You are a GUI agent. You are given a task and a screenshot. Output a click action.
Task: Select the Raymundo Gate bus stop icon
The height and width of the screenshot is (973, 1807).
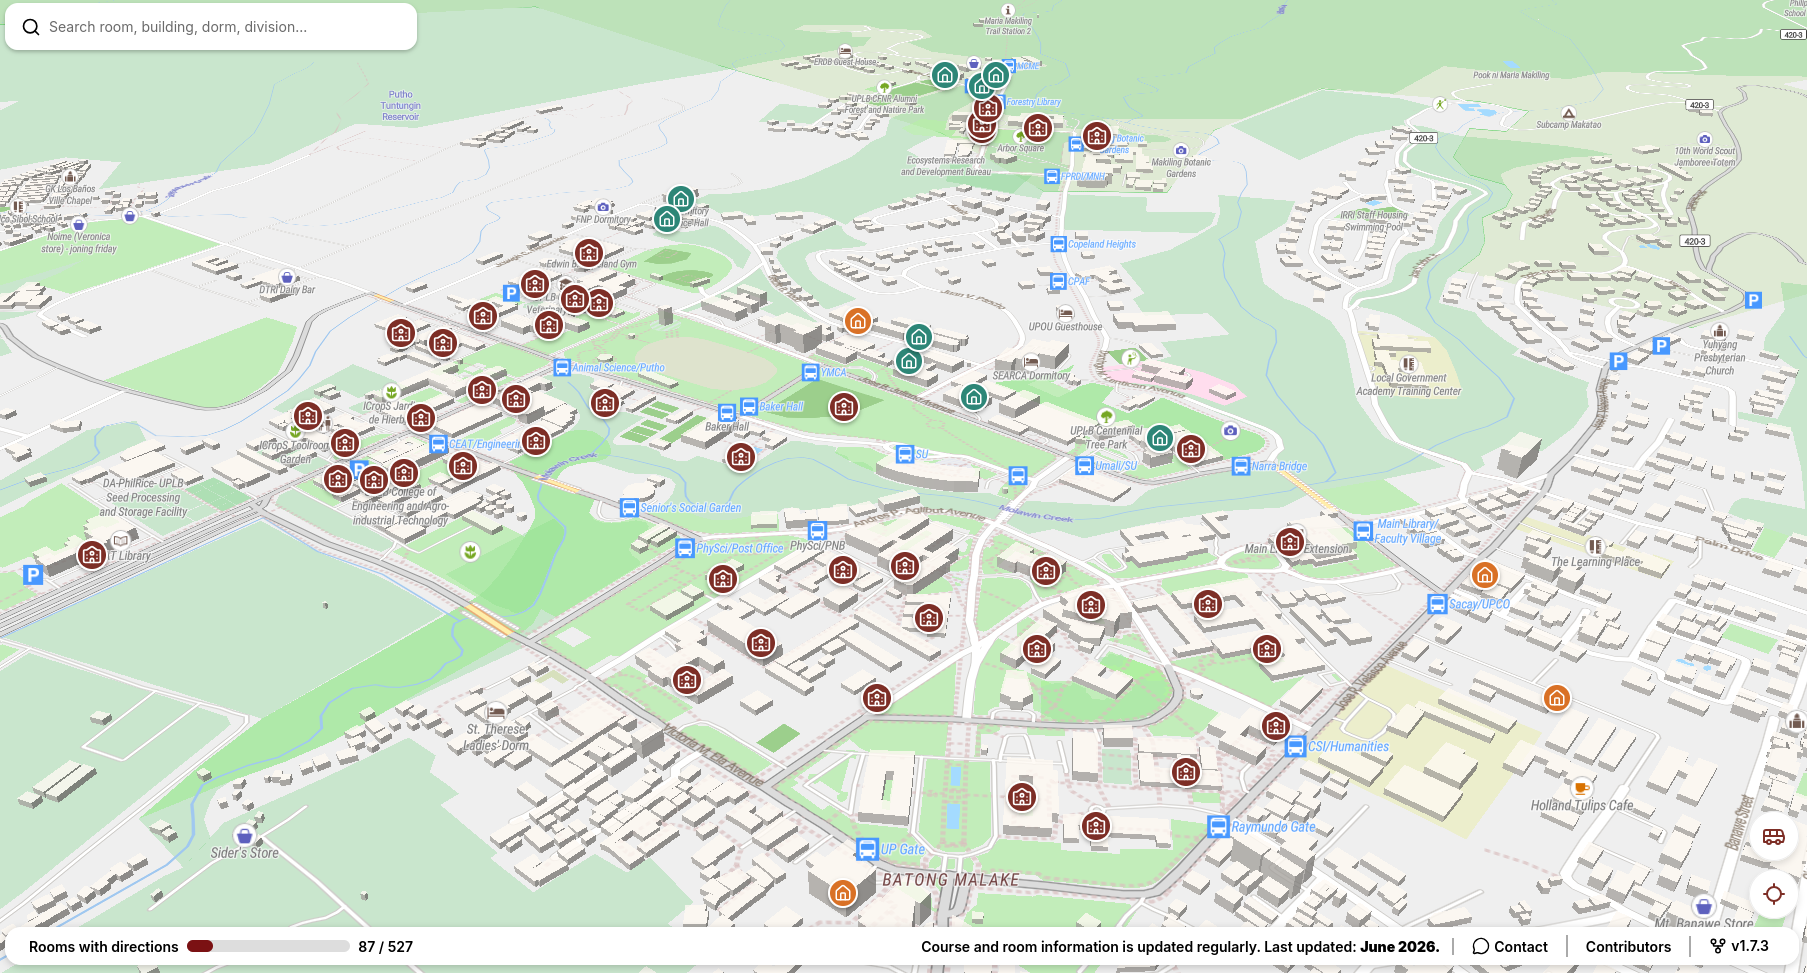pos(1218,827)
